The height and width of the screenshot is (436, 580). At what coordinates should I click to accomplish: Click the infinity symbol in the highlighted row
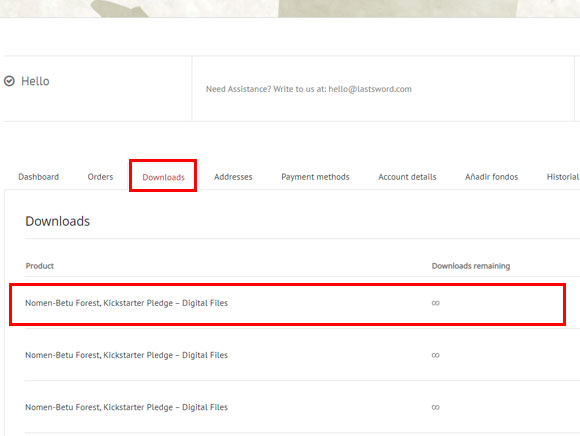tap(435, 303)
